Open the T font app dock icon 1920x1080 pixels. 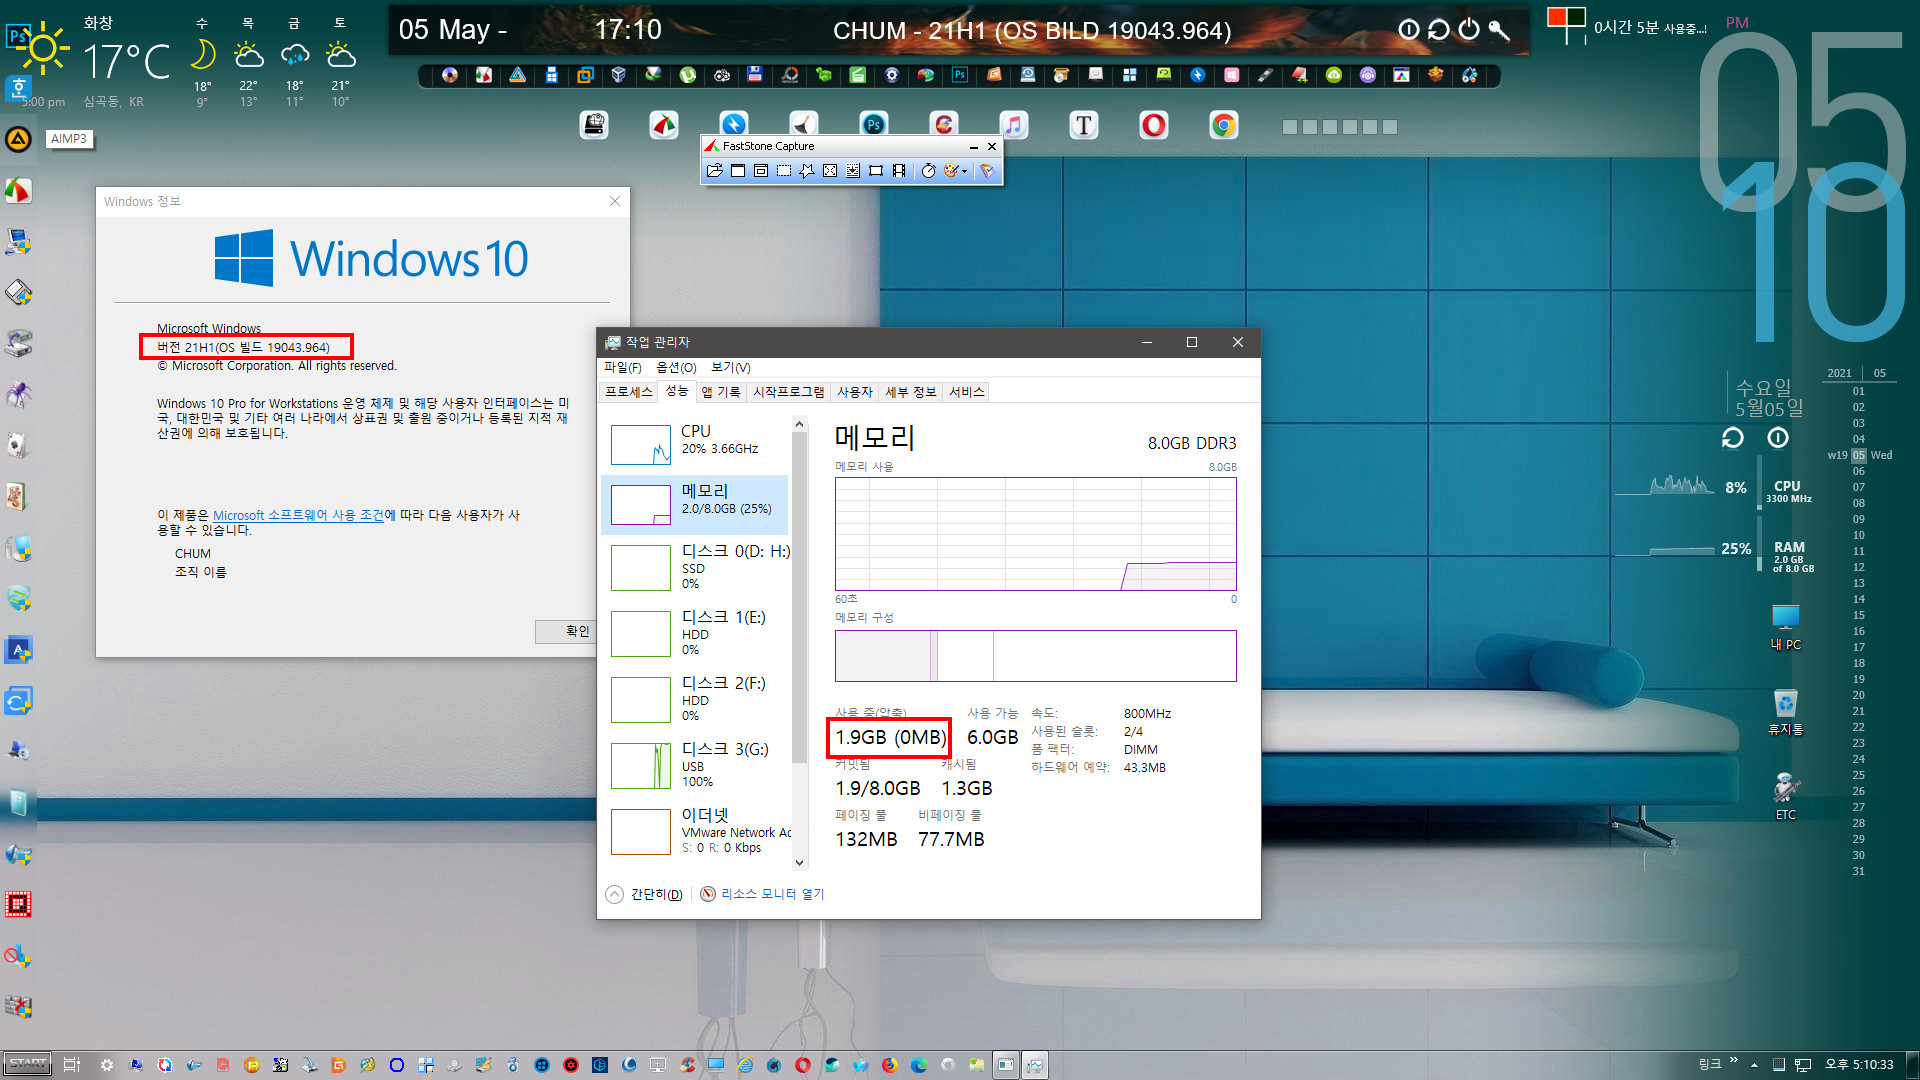click(x=1083, y=125)
